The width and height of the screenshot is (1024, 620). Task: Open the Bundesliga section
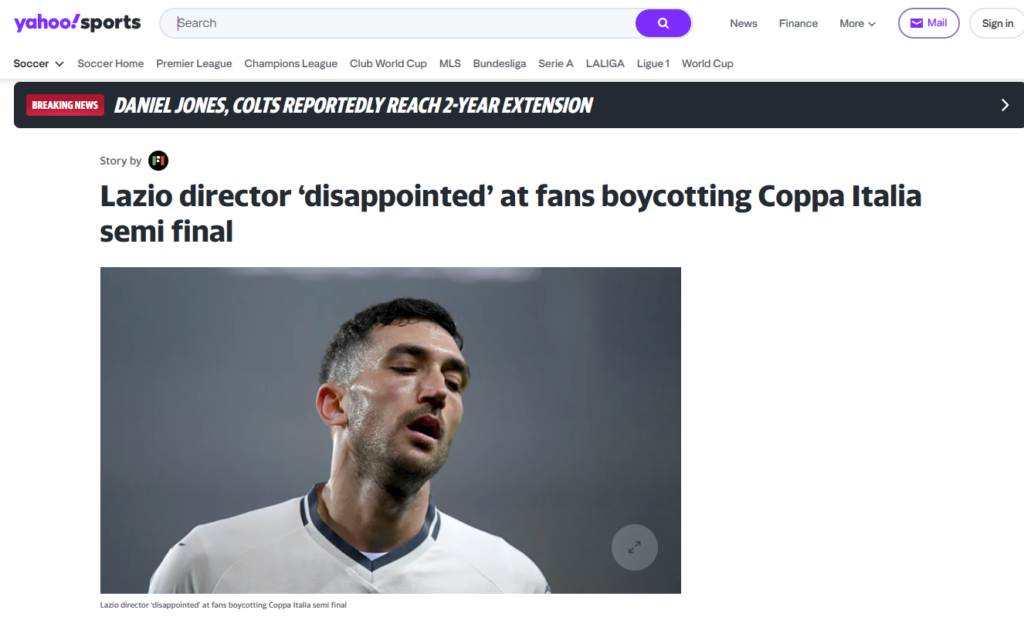click(x=499, y=64)
